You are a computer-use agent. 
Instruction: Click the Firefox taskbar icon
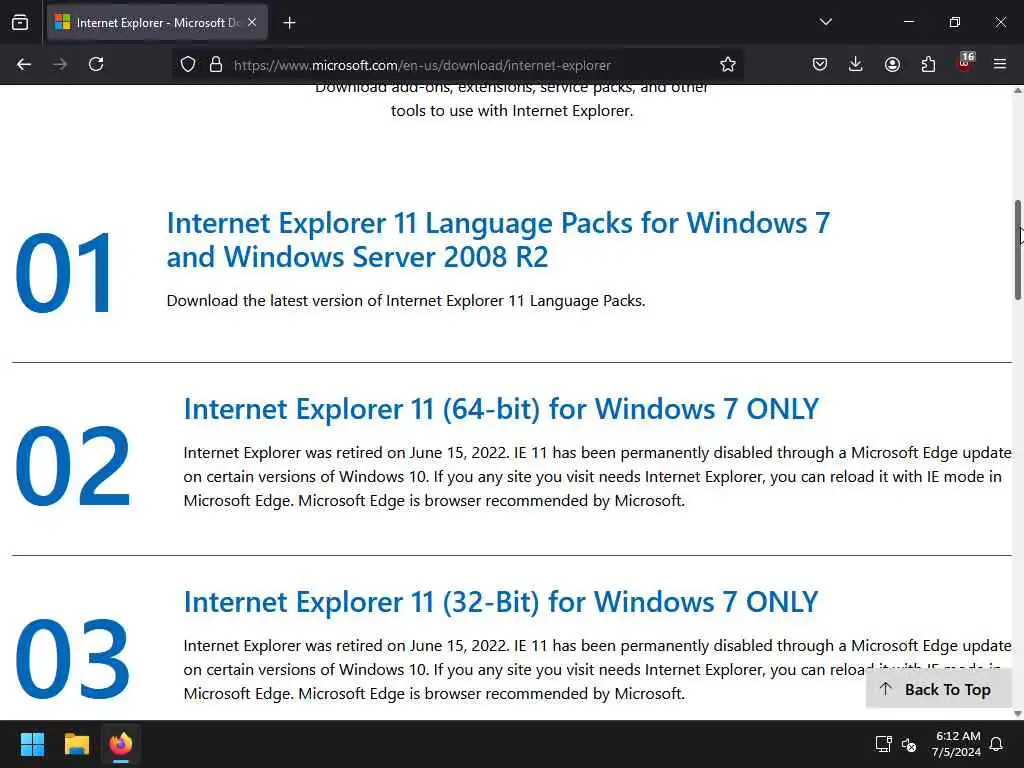[x=121, y=744]
